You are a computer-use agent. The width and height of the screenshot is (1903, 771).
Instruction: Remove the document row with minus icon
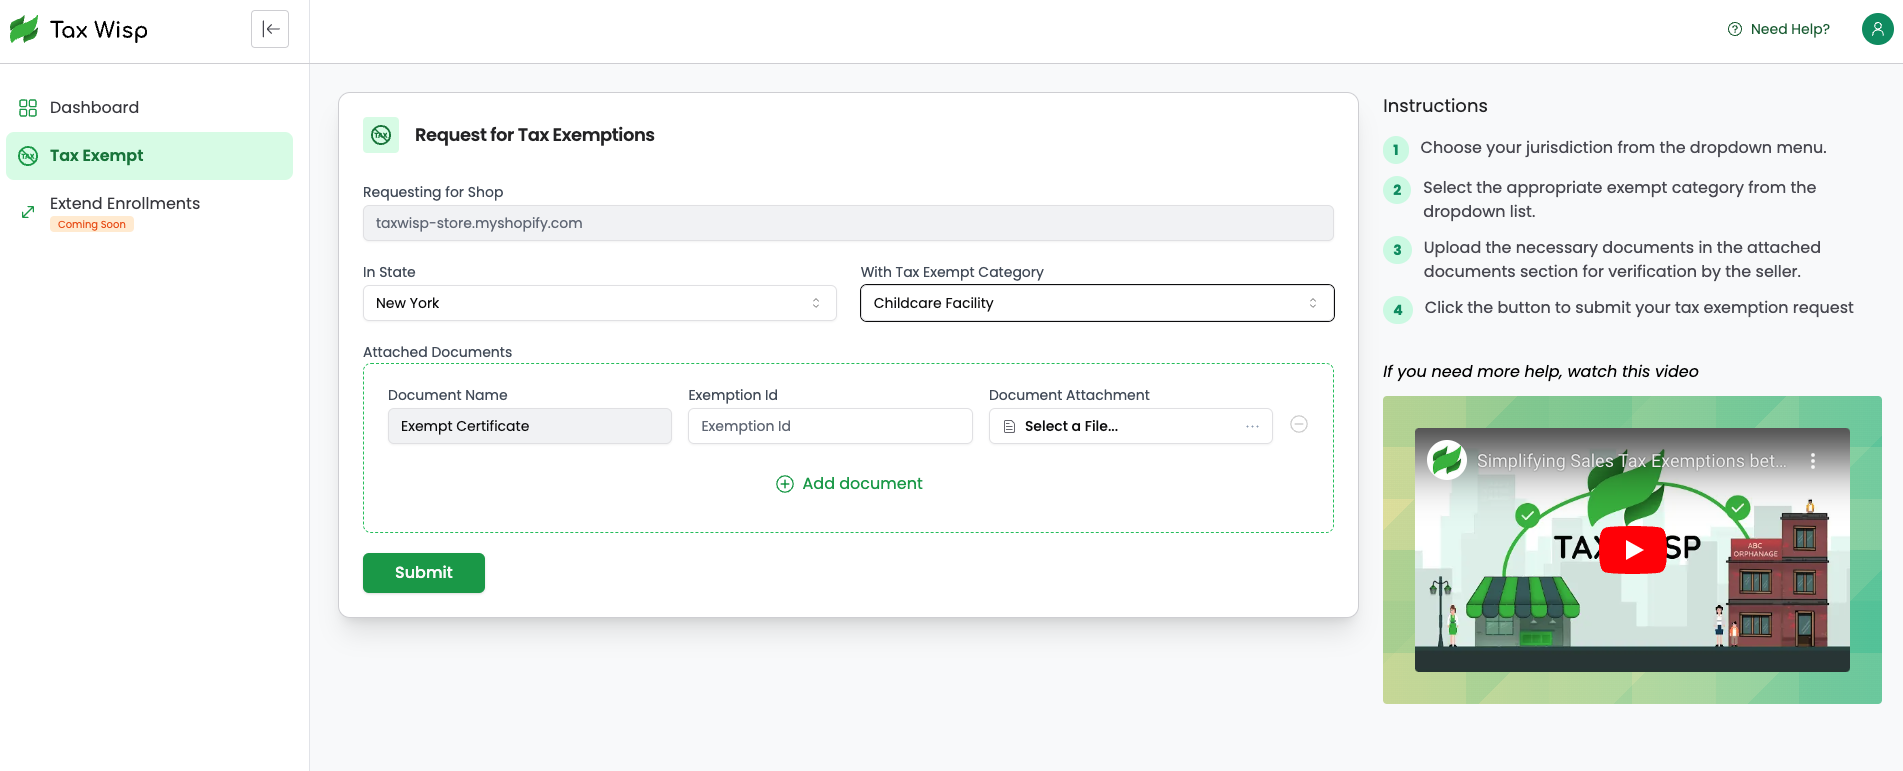pyautogui.click(x=1299, y=424)
